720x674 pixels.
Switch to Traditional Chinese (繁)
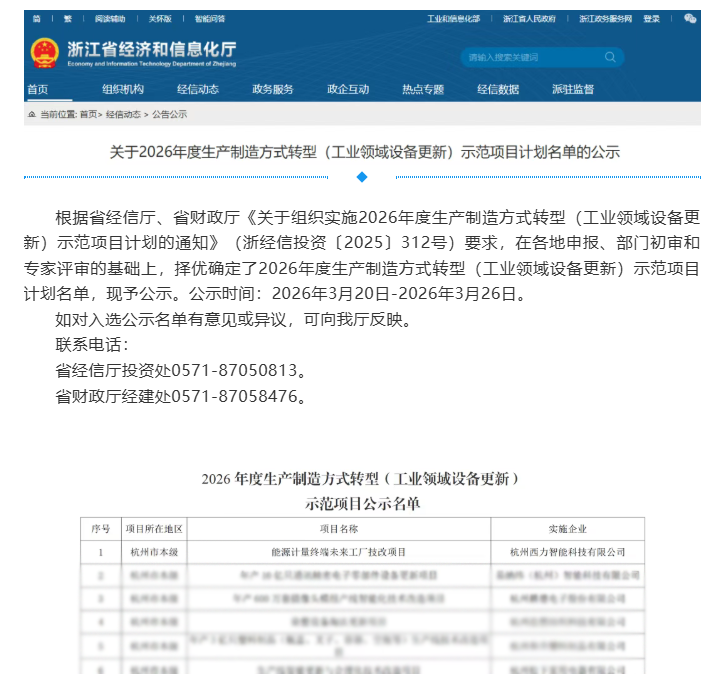(x=68, y=18)
